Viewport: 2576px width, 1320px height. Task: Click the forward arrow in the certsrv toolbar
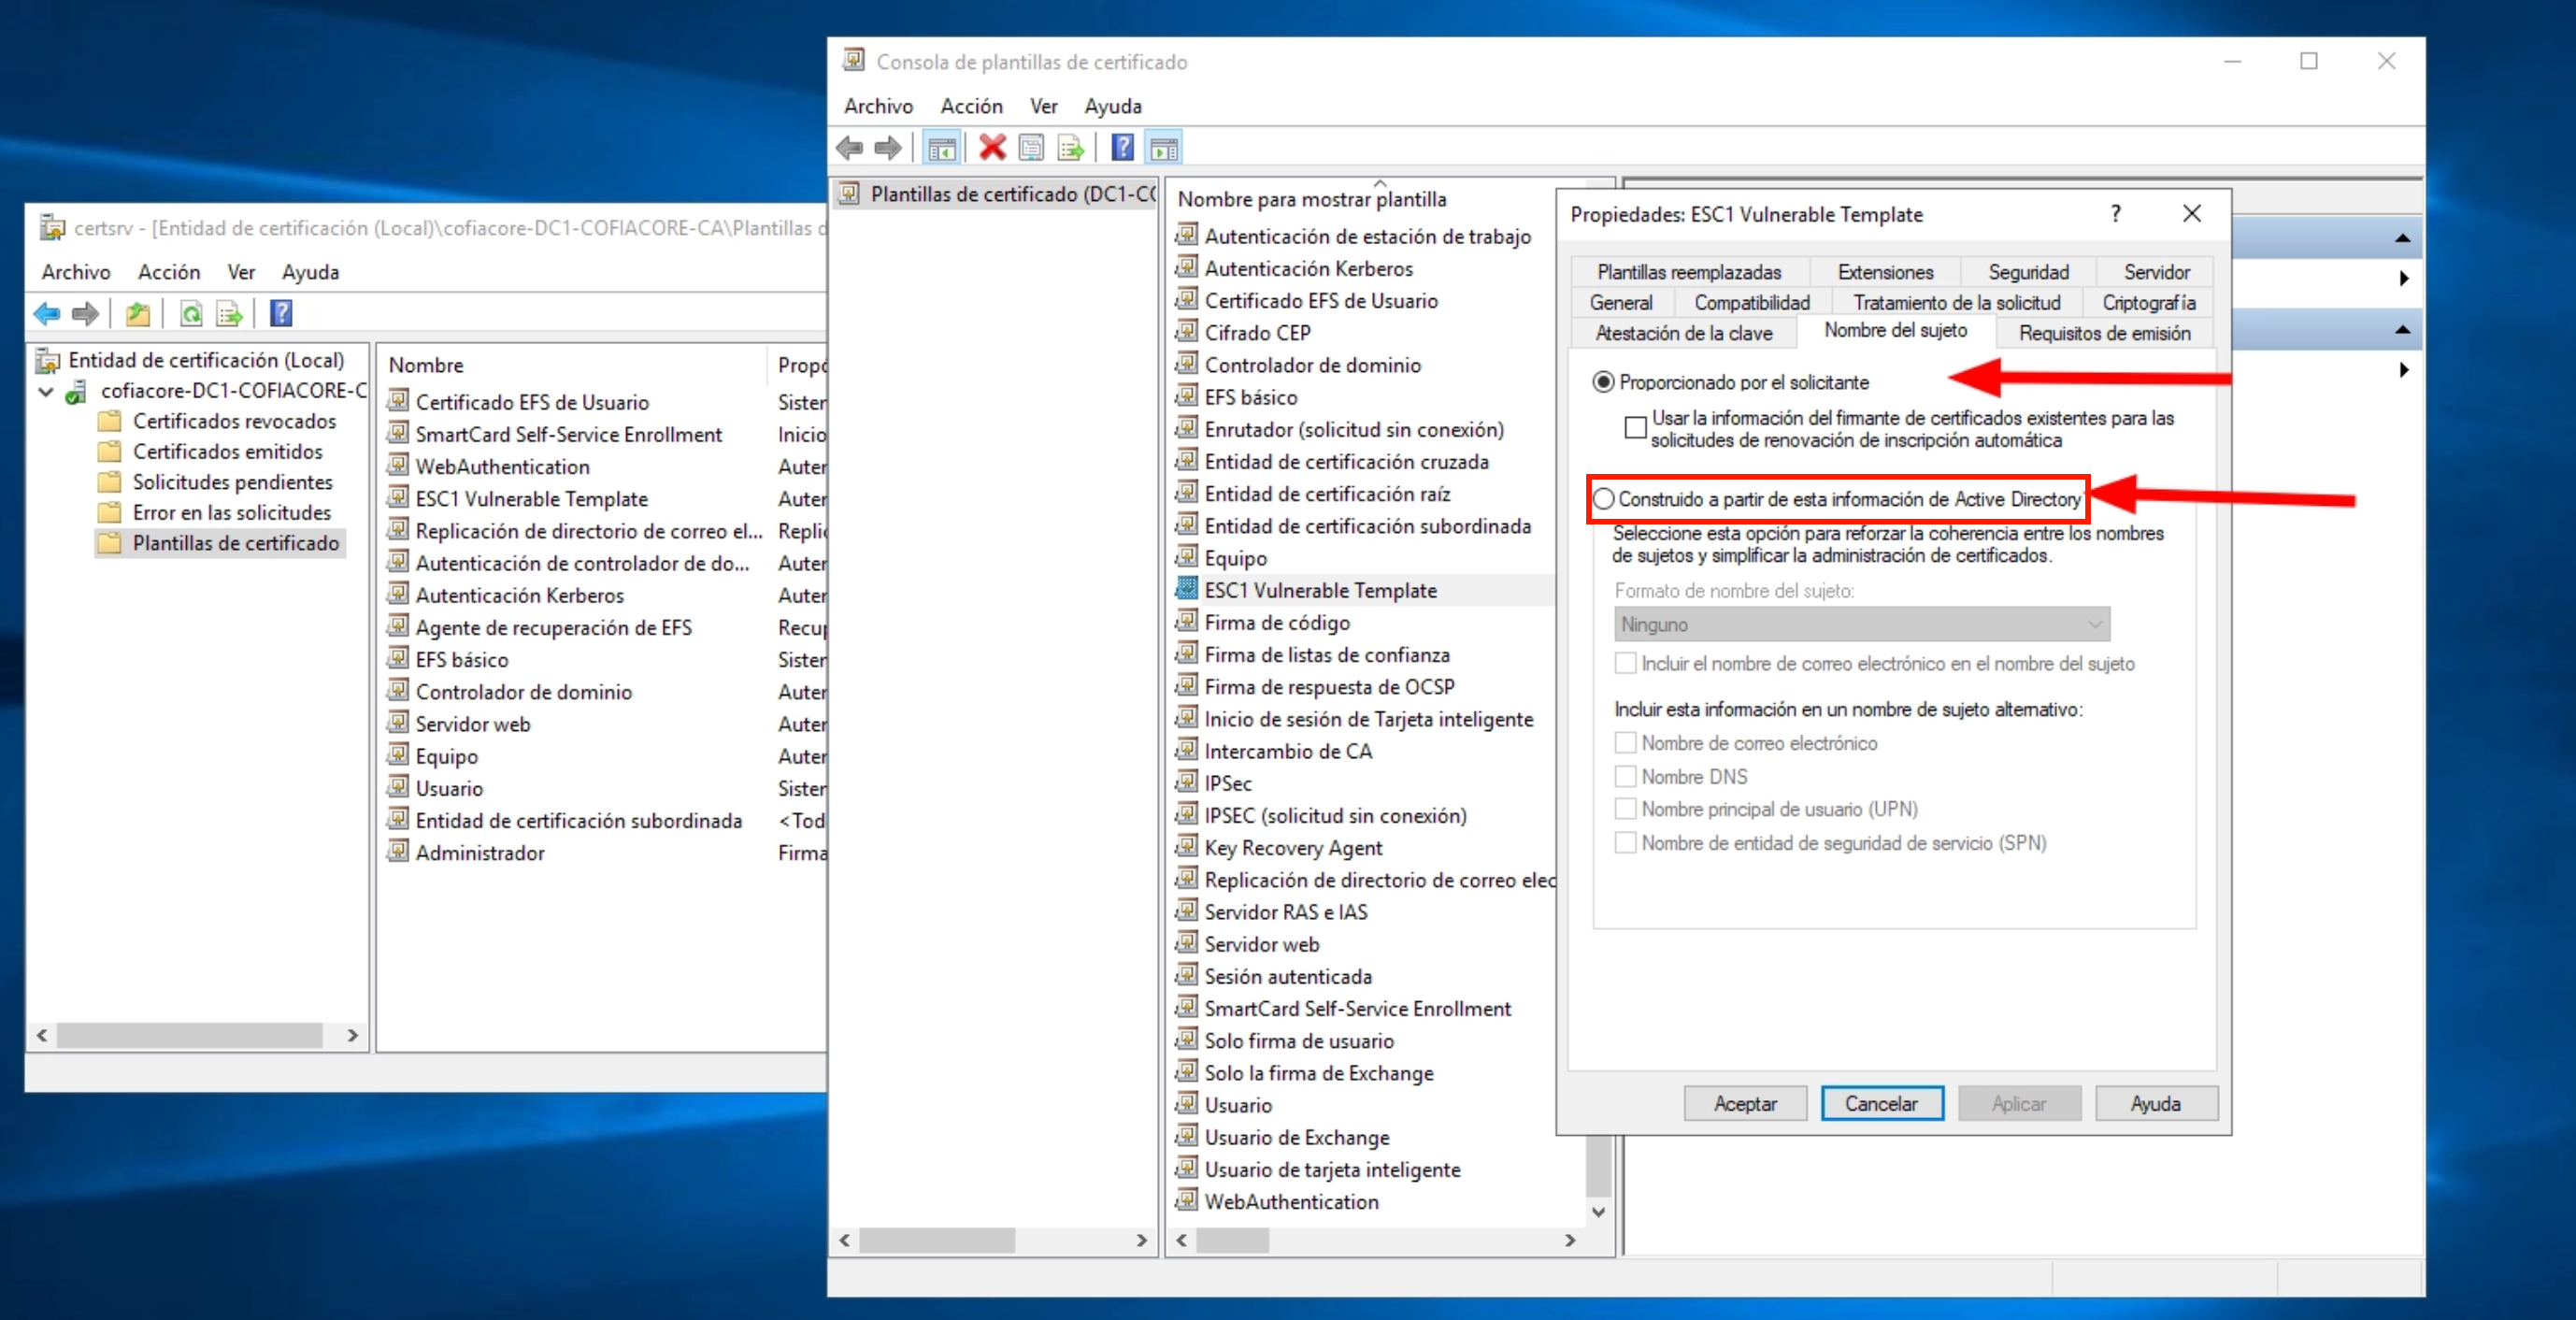tap(86, 314)
